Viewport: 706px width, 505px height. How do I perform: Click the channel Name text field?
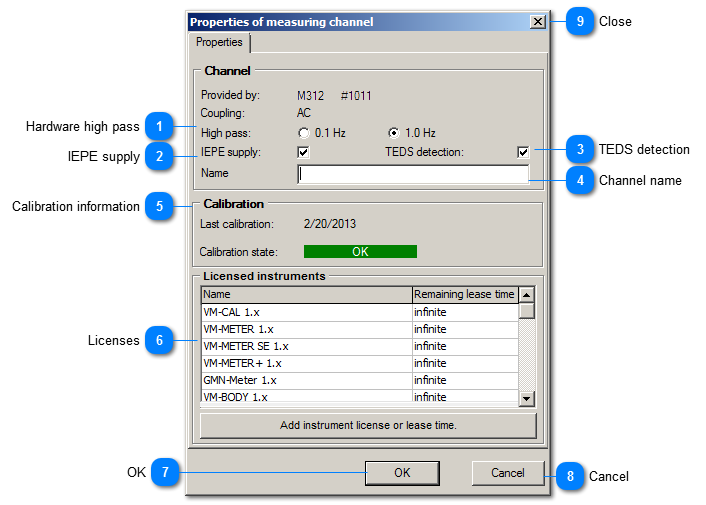point(413,174)
